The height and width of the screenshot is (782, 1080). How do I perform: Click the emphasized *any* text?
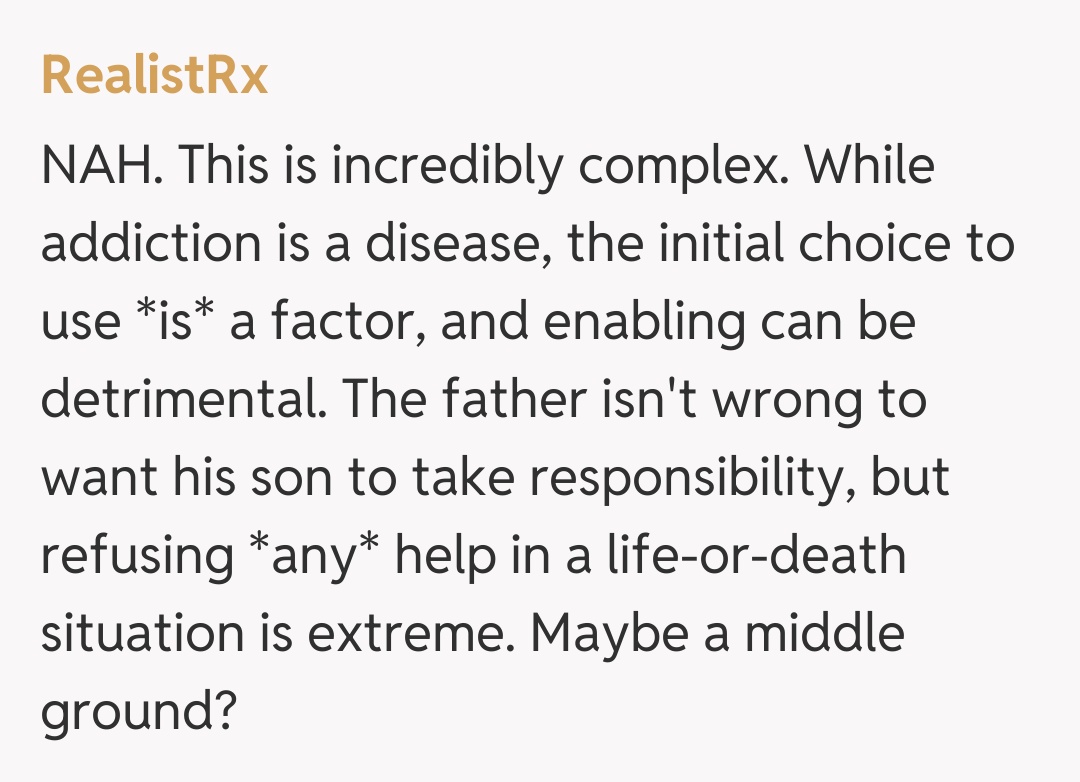click(312, 556)
